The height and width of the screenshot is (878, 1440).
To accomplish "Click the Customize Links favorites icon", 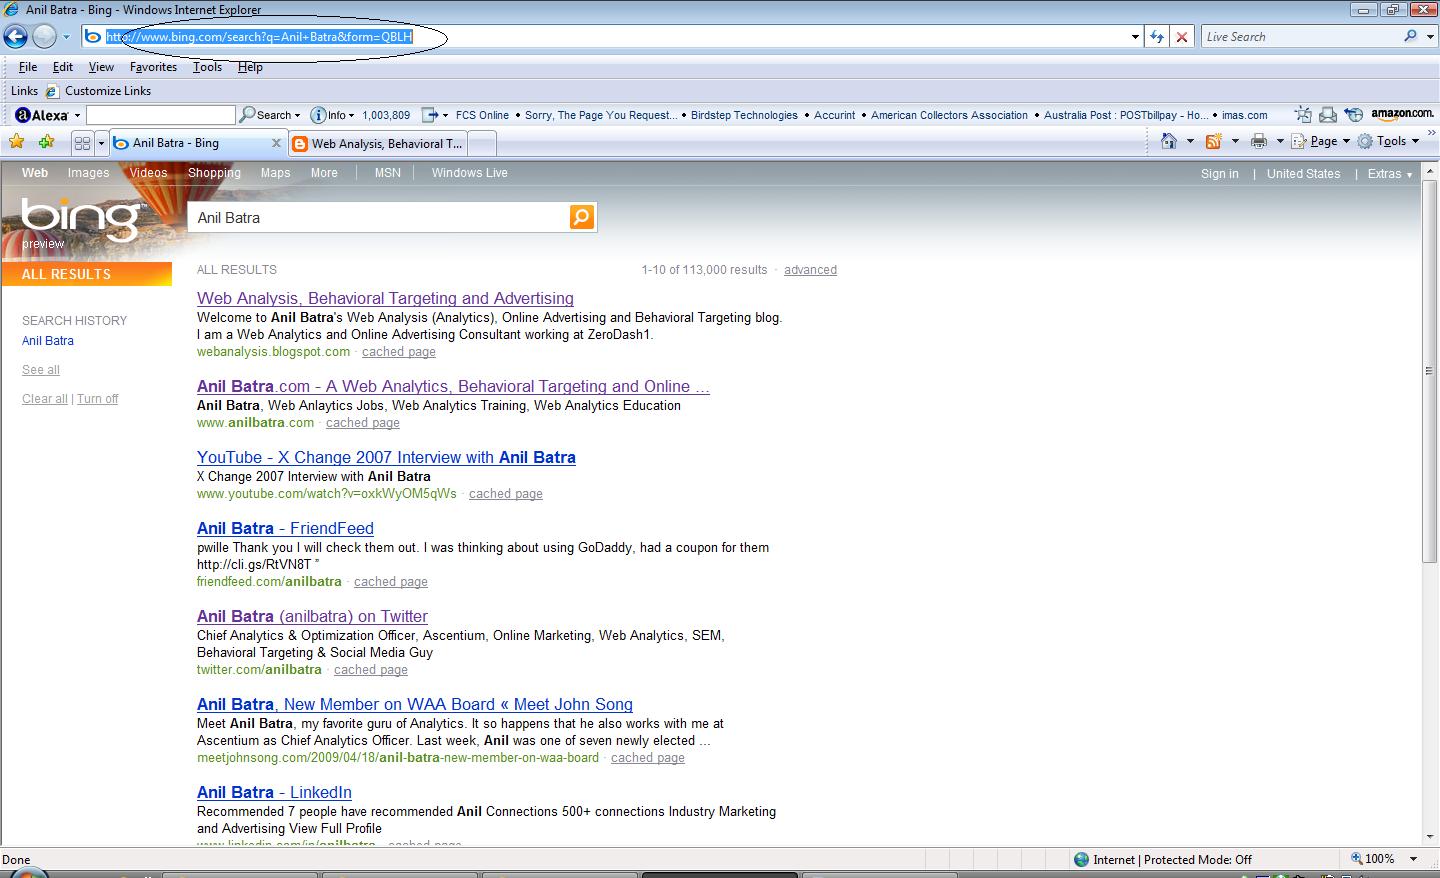I will [x=52, y=91].
